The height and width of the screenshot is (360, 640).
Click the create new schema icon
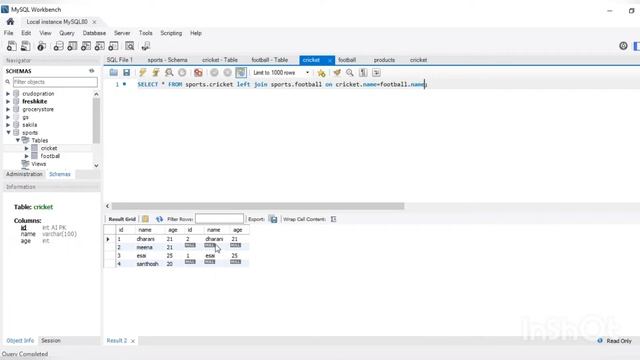tap(58, 46)
